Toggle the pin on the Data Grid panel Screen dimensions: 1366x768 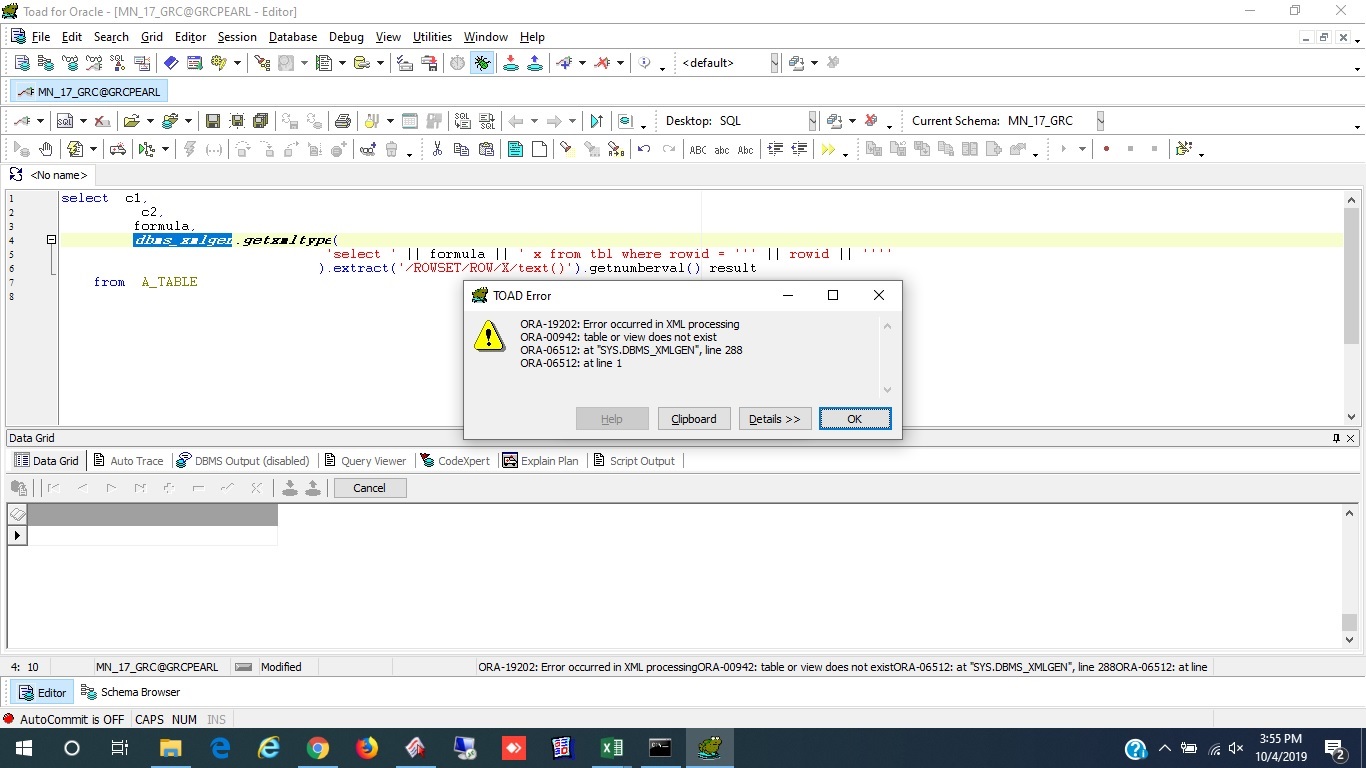coord(1336,438)
